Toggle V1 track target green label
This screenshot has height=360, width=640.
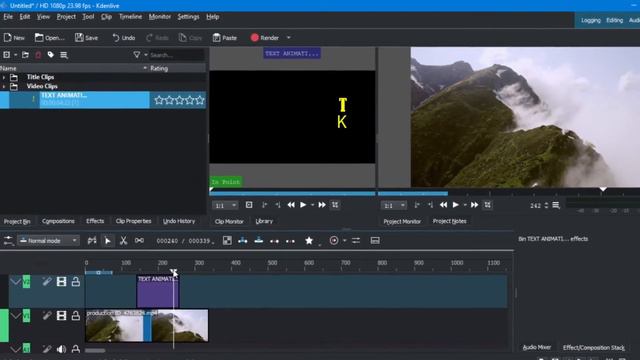click(26, 316)
